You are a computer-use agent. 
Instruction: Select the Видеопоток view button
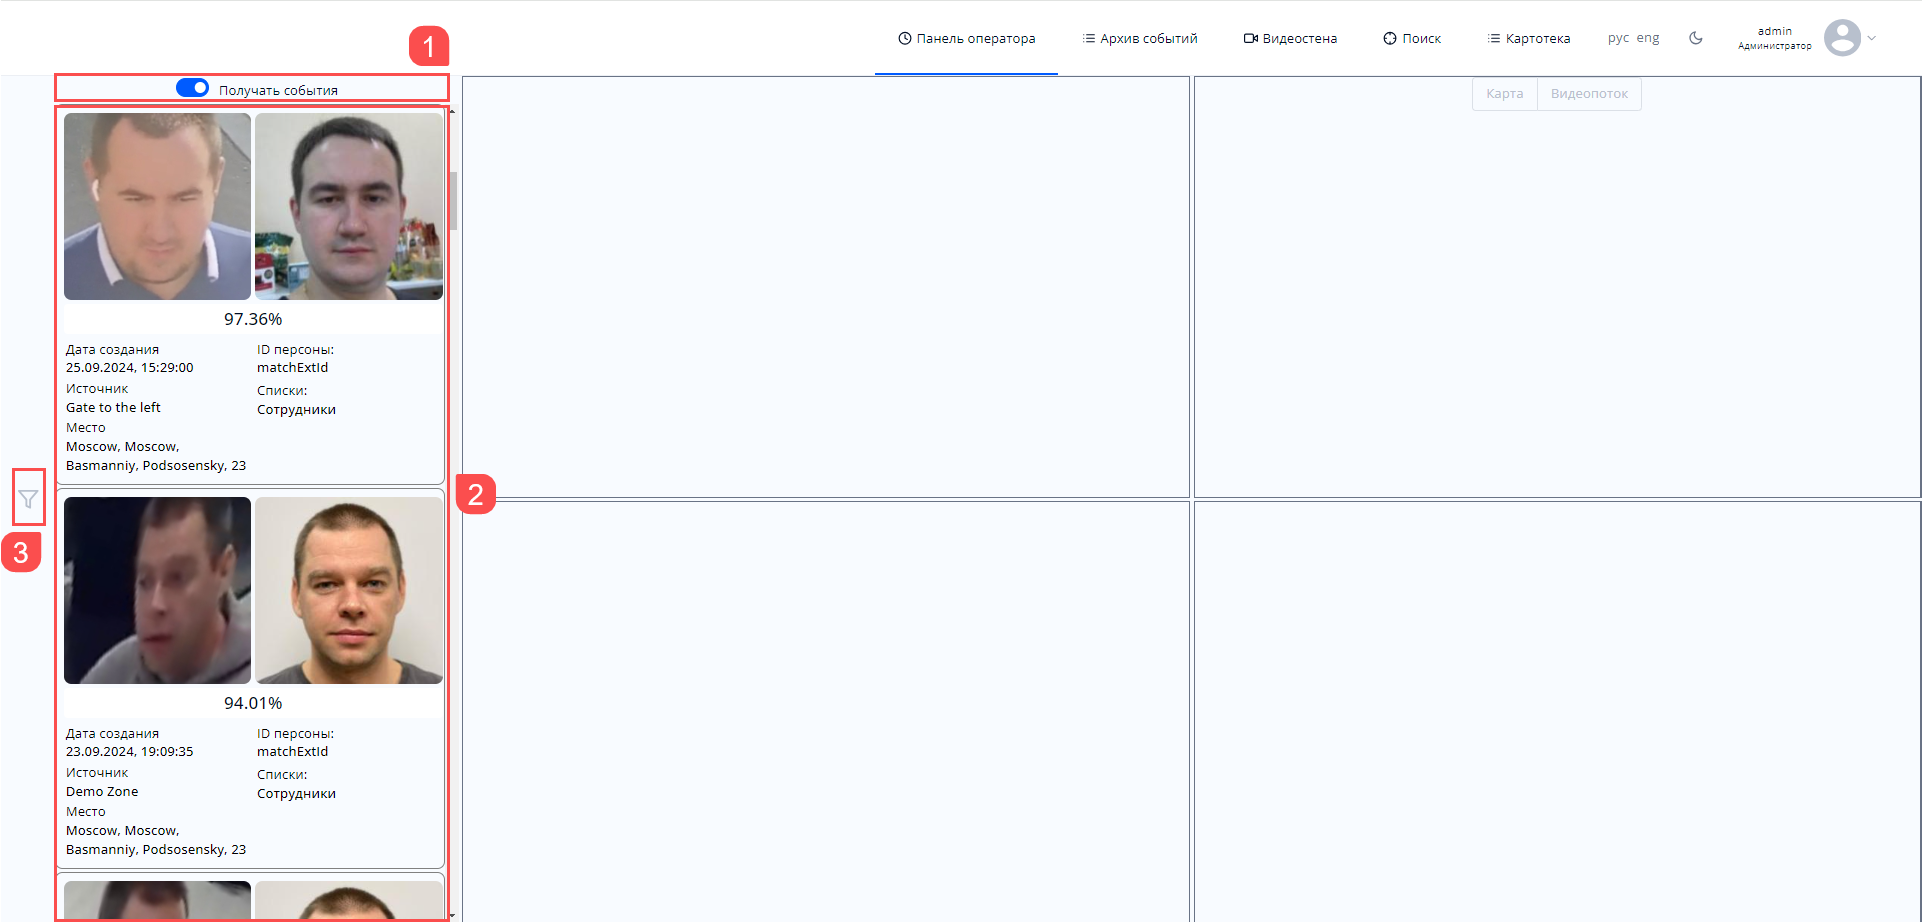pyautogui.click(x=1589, y=94)
